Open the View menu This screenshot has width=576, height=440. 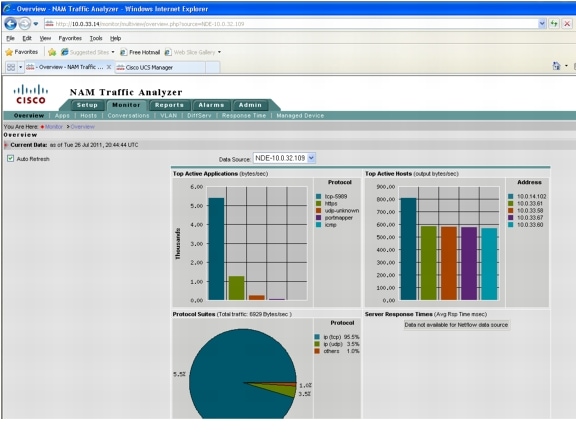coord(45,38)
